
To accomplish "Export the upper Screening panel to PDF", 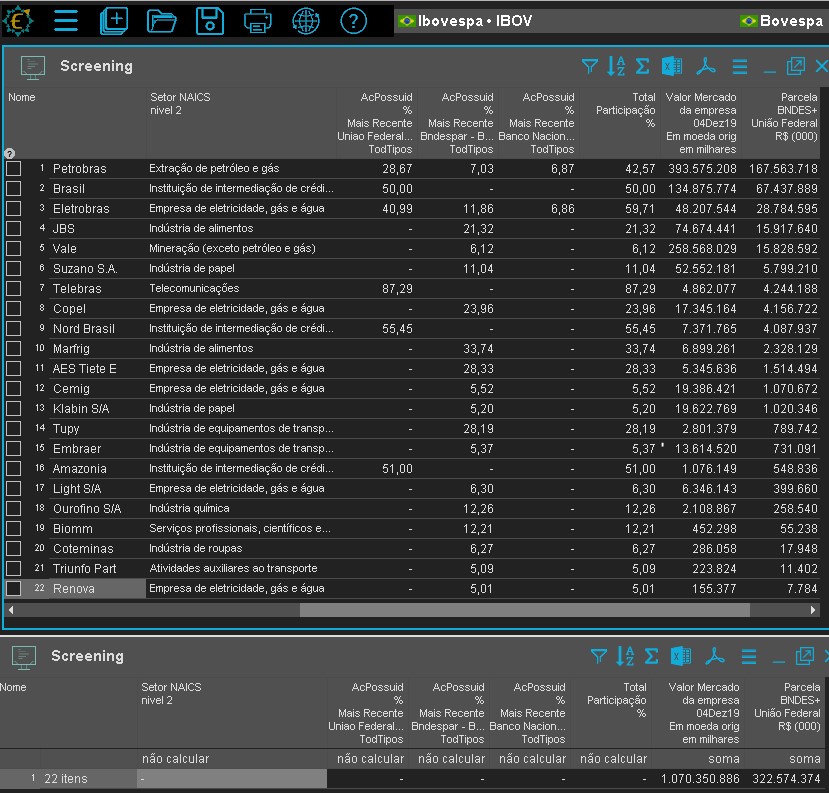I will (706, 66).
